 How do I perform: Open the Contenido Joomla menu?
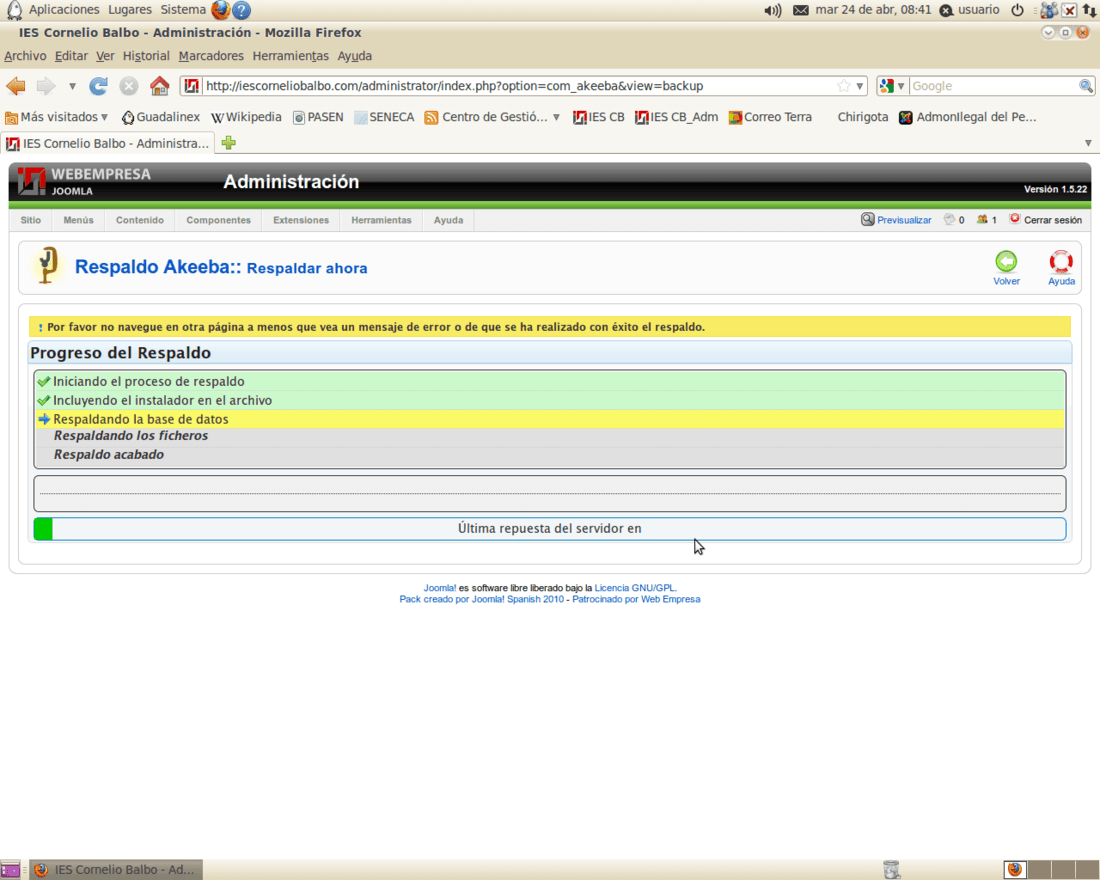pyautogui.click(x=140, y=220)
